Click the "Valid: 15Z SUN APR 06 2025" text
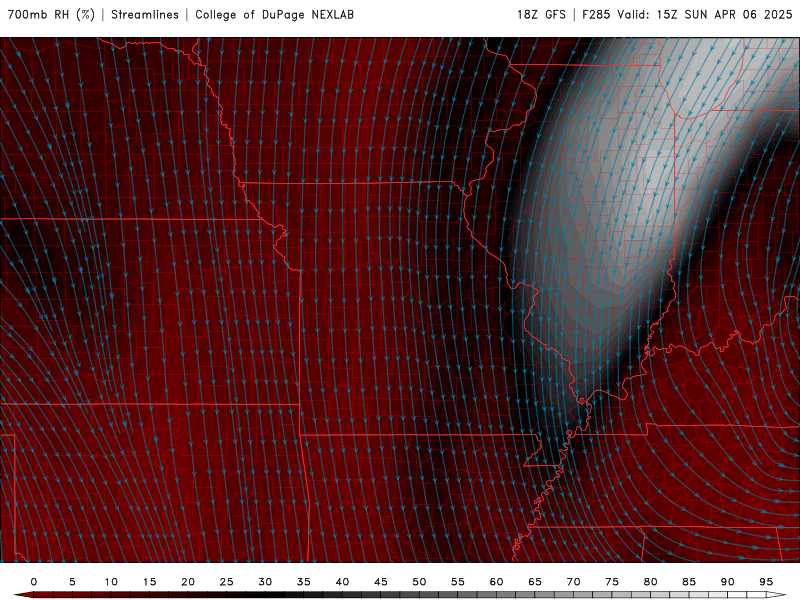 tap(705, 14)
